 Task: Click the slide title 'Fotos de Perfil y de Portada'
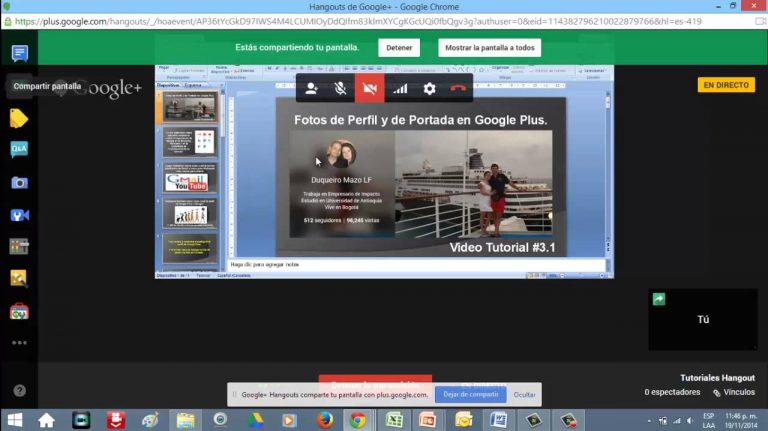tap(421, 120)
